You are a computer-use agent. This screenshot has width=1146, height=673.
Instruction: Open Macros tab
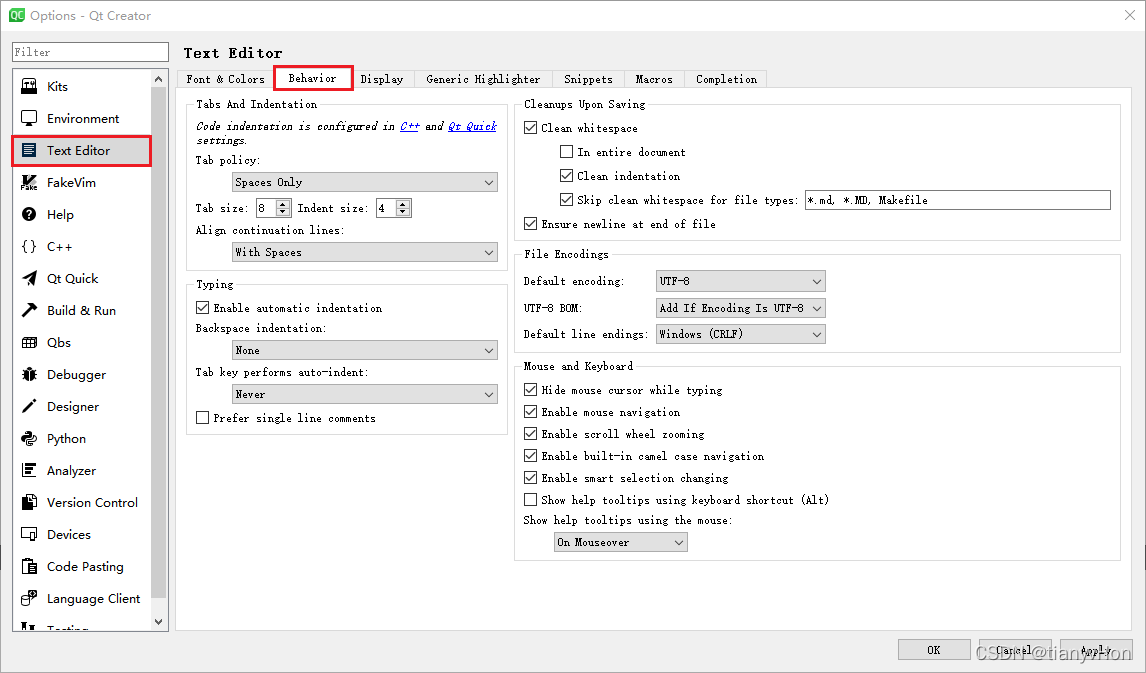[654, 79]
